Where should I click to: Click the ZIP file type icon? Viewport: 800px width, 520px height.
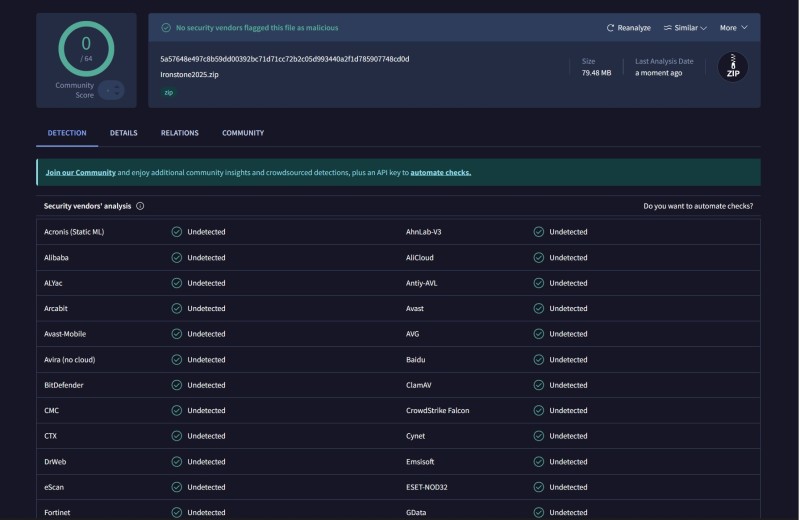pyautogui.click(x=733, y=66)
